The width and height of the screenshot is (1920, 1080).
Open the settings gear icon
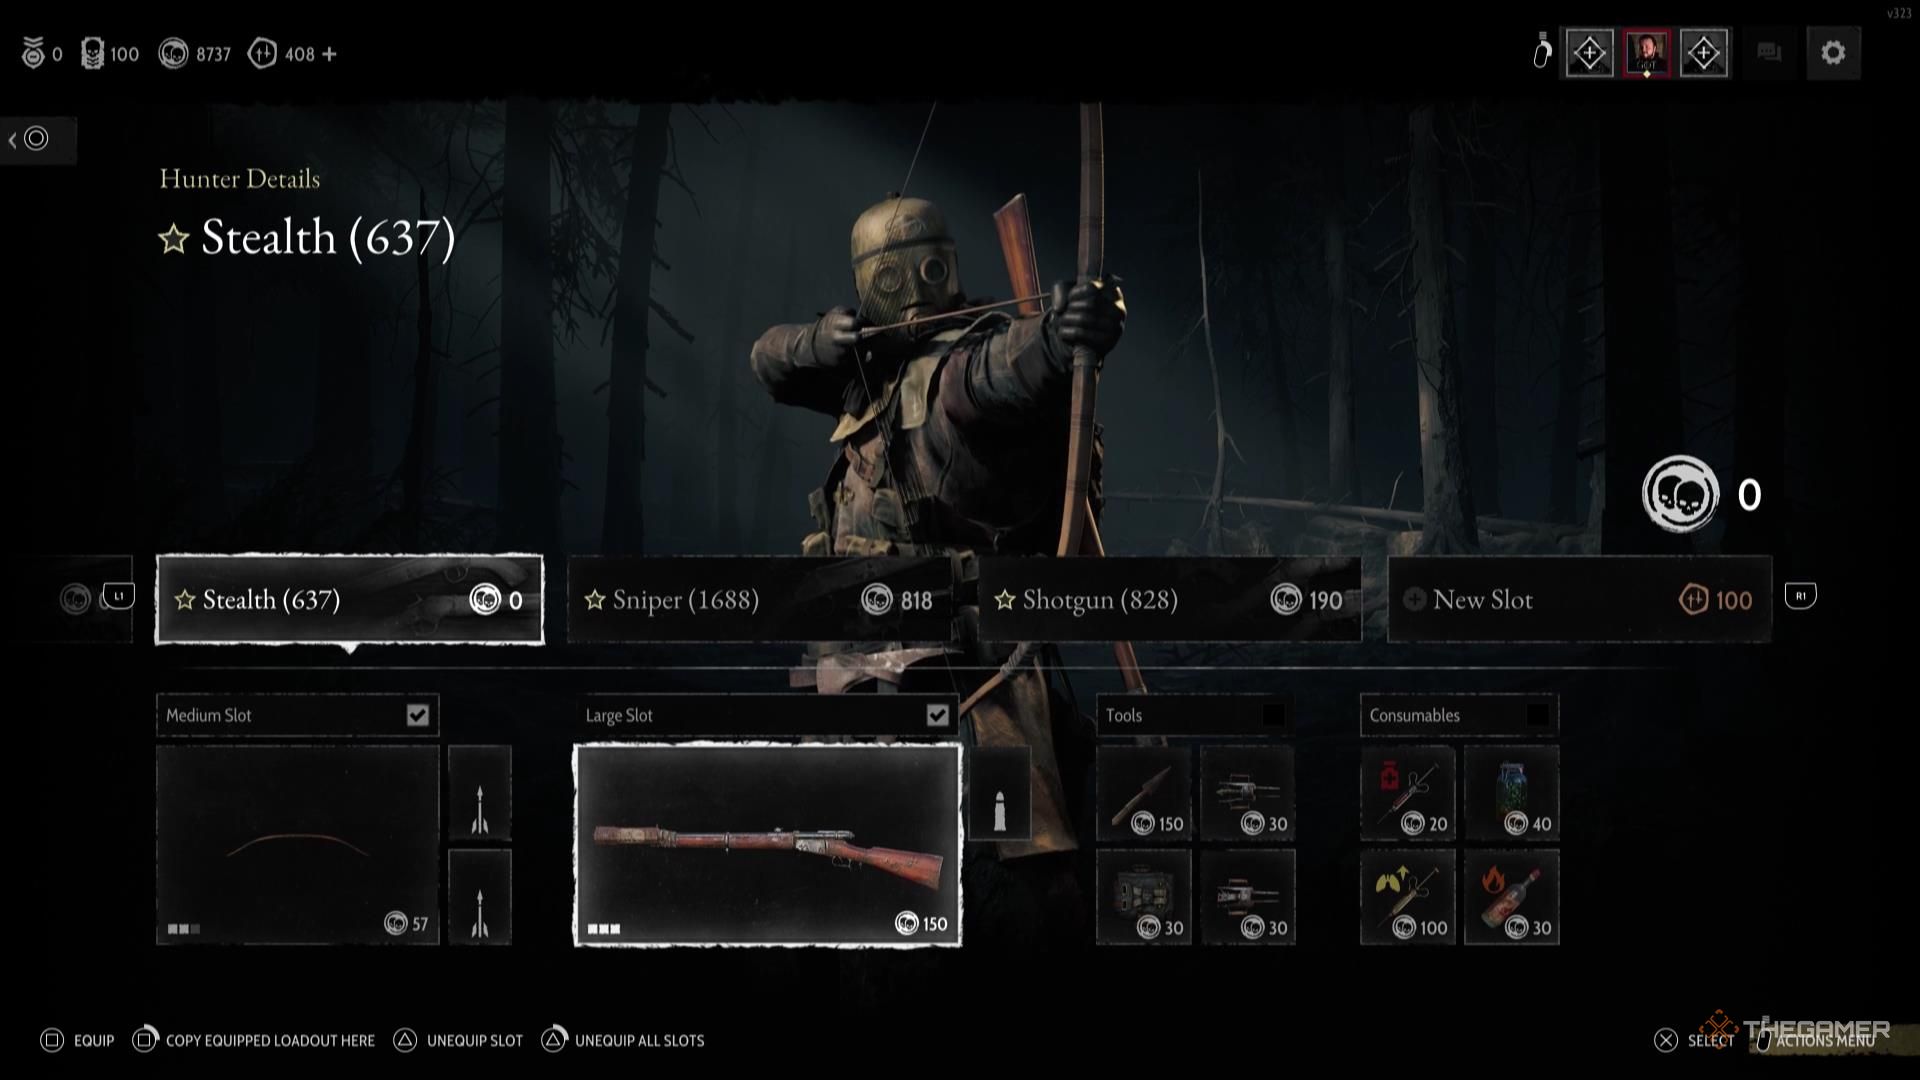(1833, 53)
